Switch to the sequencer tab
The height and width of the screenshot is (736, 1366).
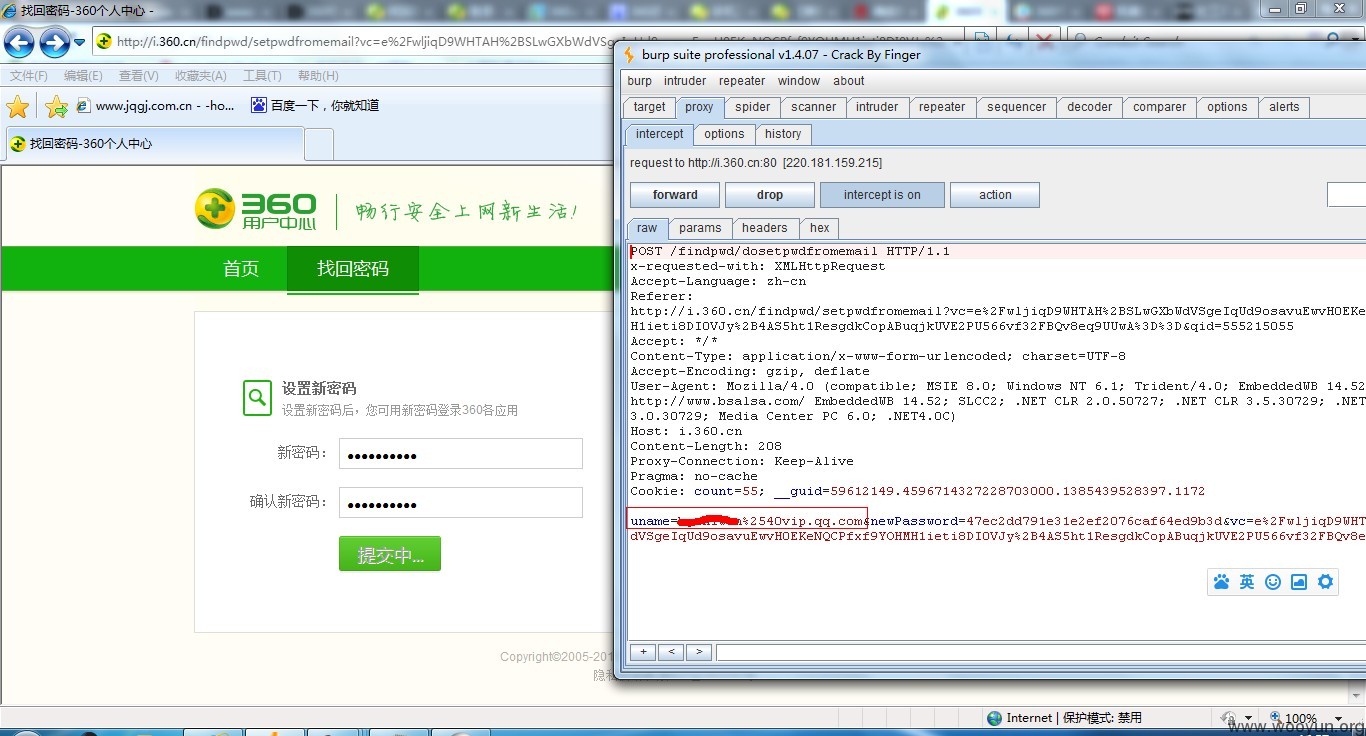point(1017,107)
